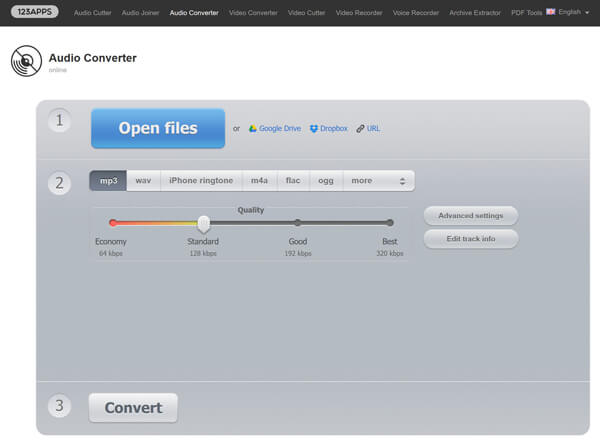
Task: Select the iPhone ringtone format
Action: point(201,181)
